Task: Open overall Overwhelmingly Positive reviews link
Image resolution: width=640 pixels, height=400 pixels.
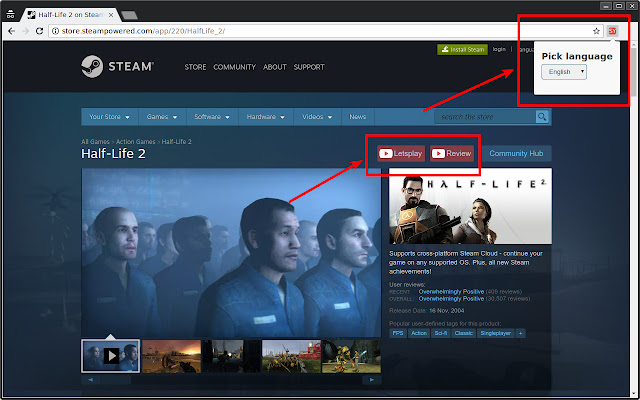Action: pos(451,299)
